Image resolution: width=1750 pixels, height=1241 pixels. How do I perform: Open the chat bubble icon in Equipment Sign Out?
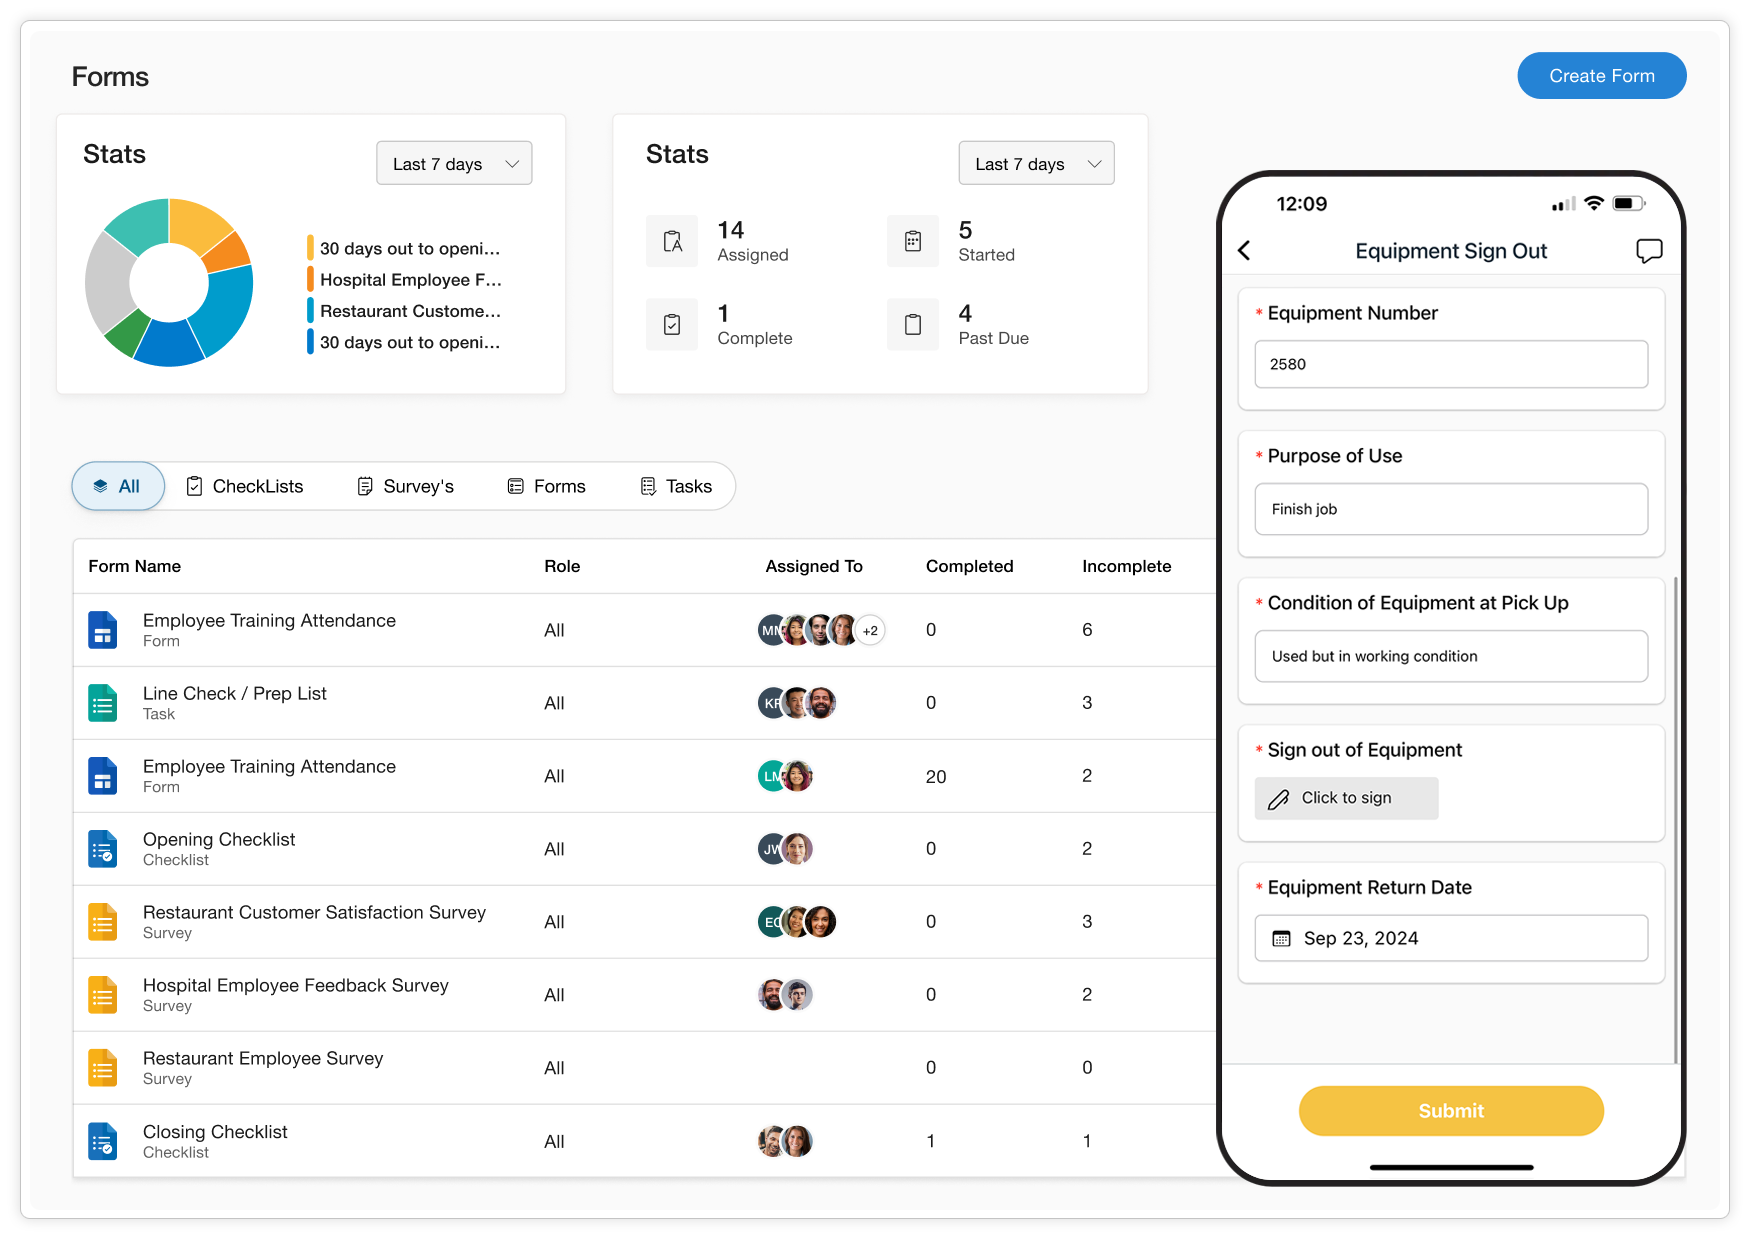tap(1650, 251)
